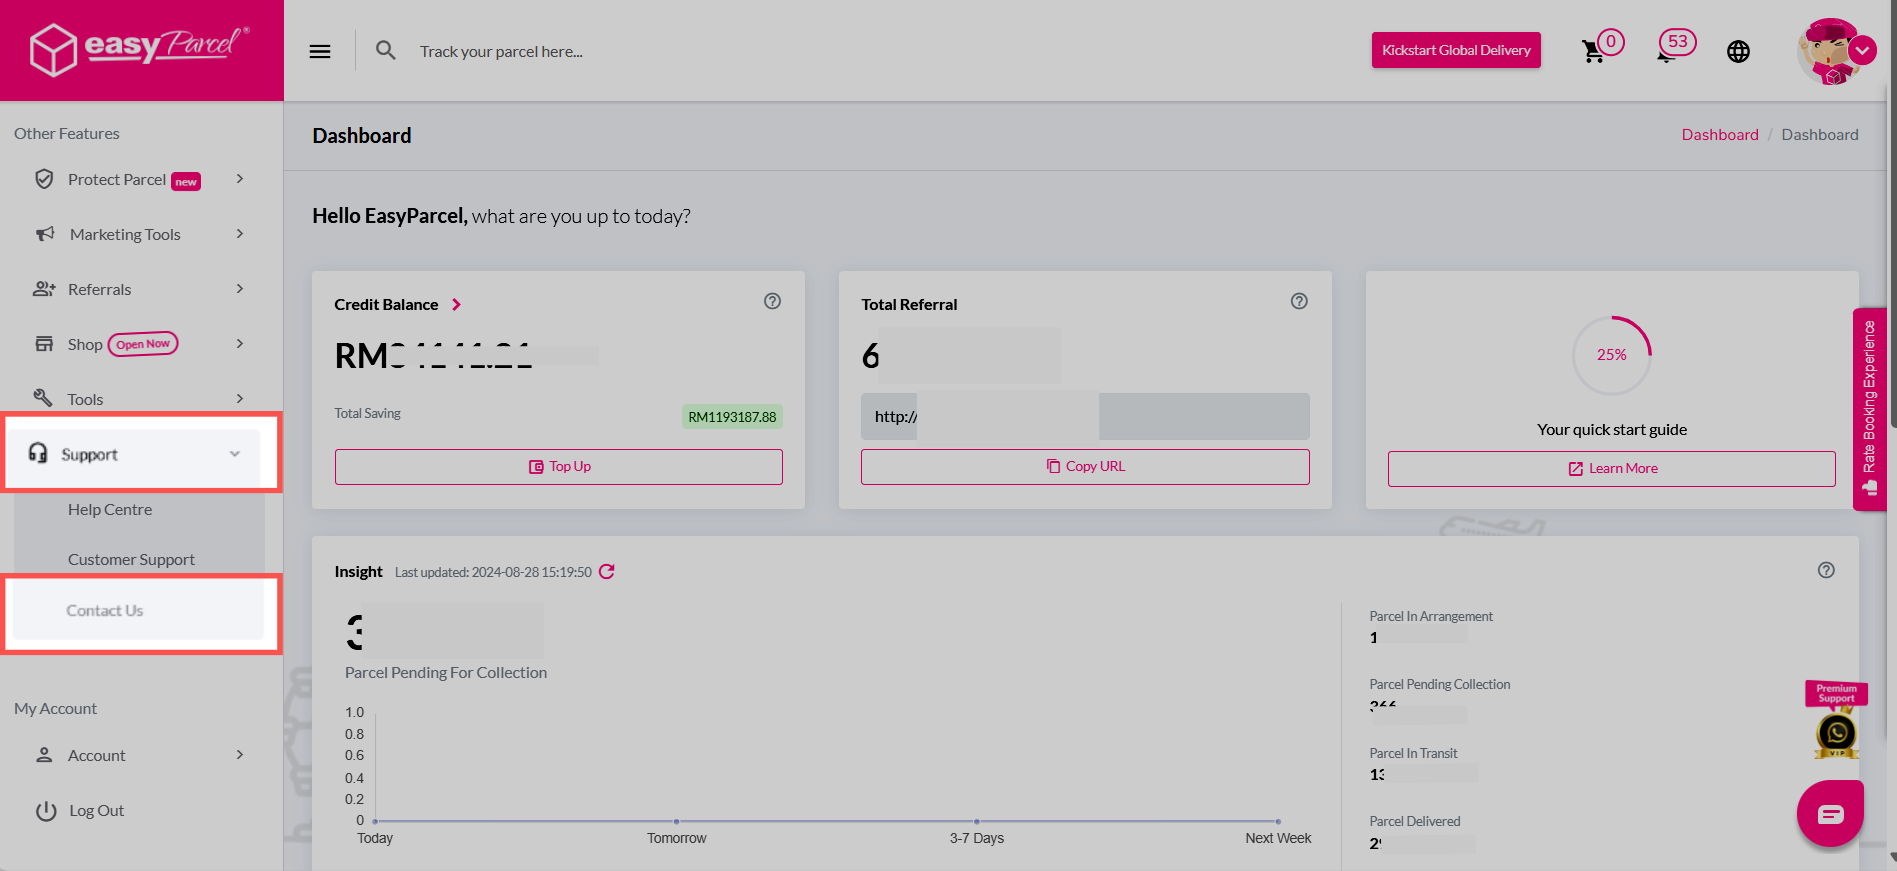This screenshot has width=1897, height=871.
Task: Click the user avatar picture
Action: (x=1828, y=51)
